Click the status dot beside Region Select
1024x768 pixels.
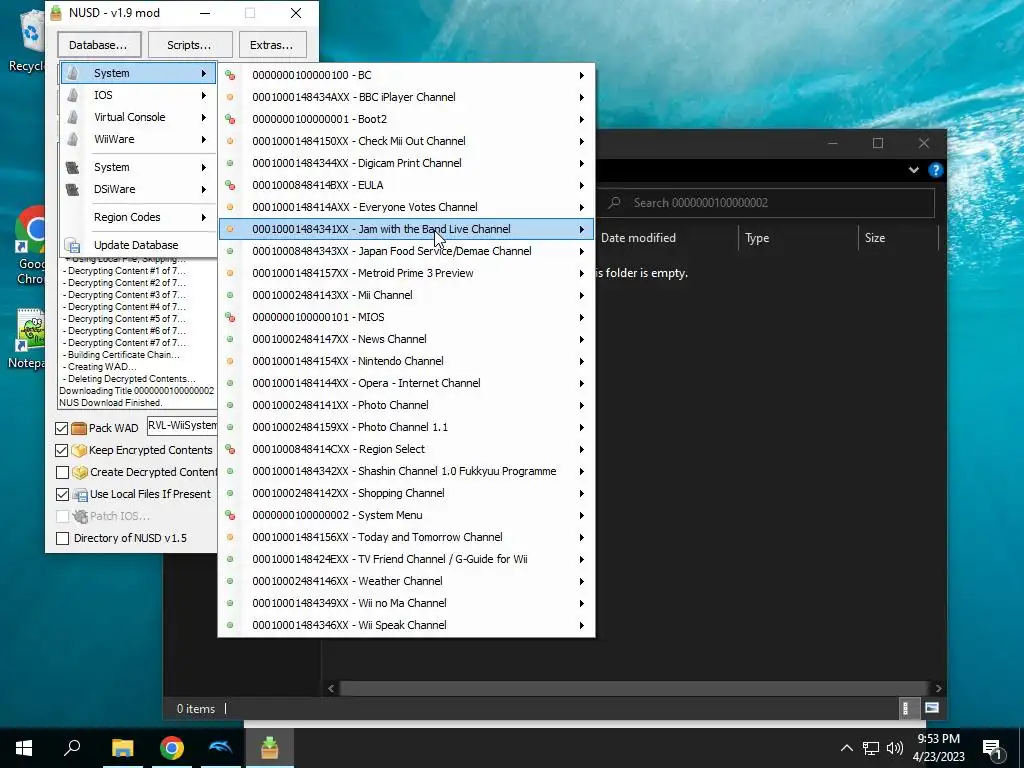[x=230, y=449]
